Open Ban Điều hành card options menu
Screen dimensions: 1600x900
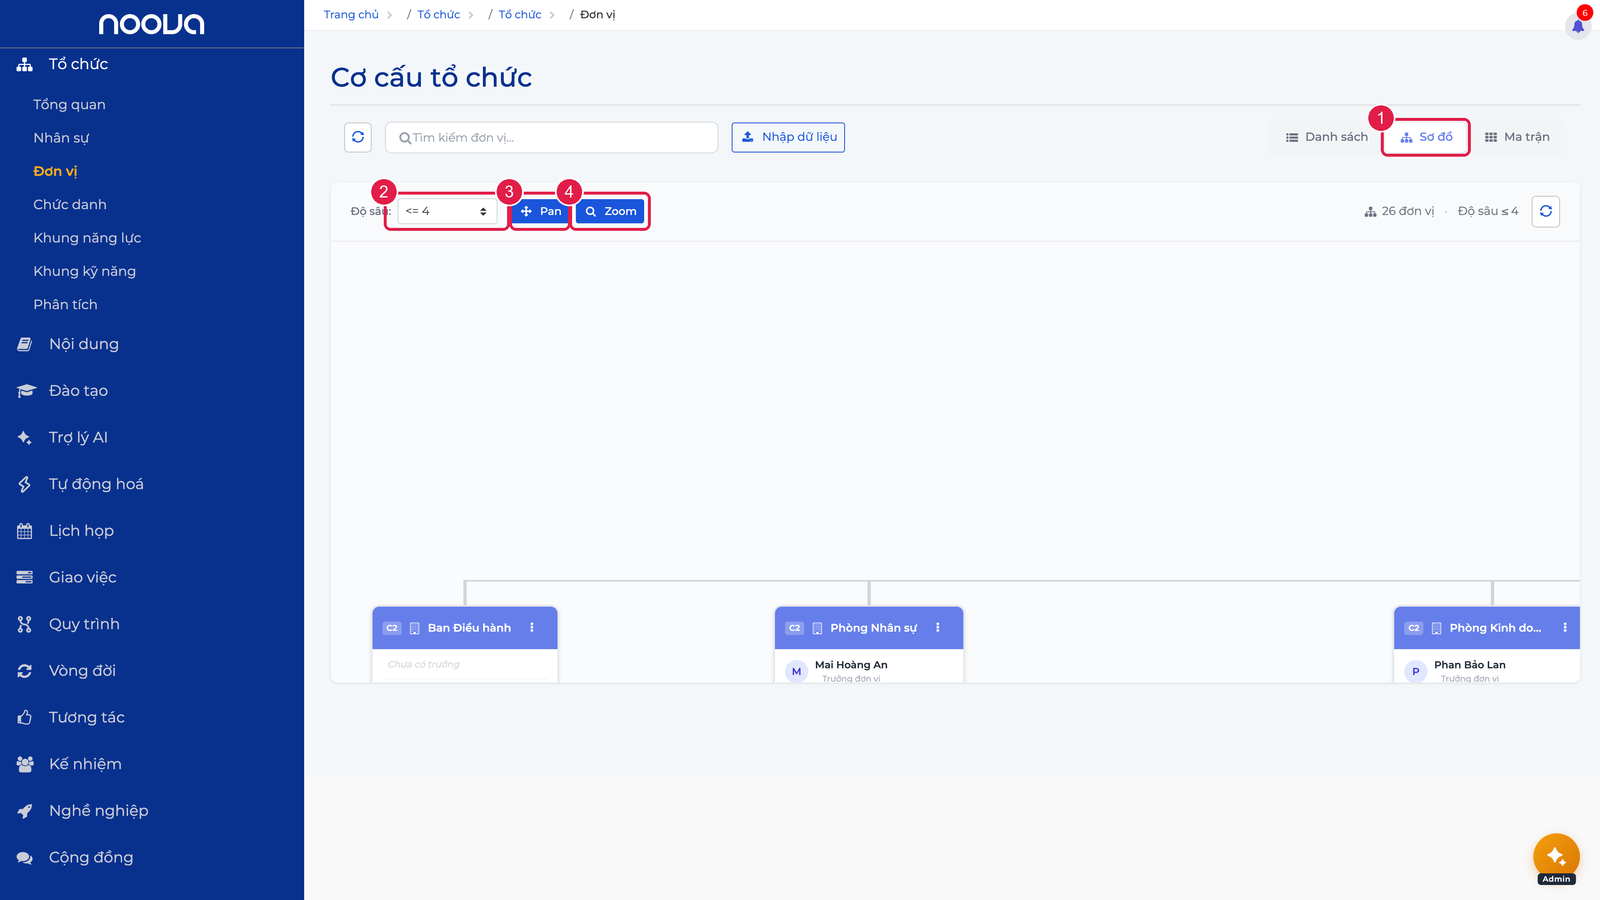click(x=532, y=628)
